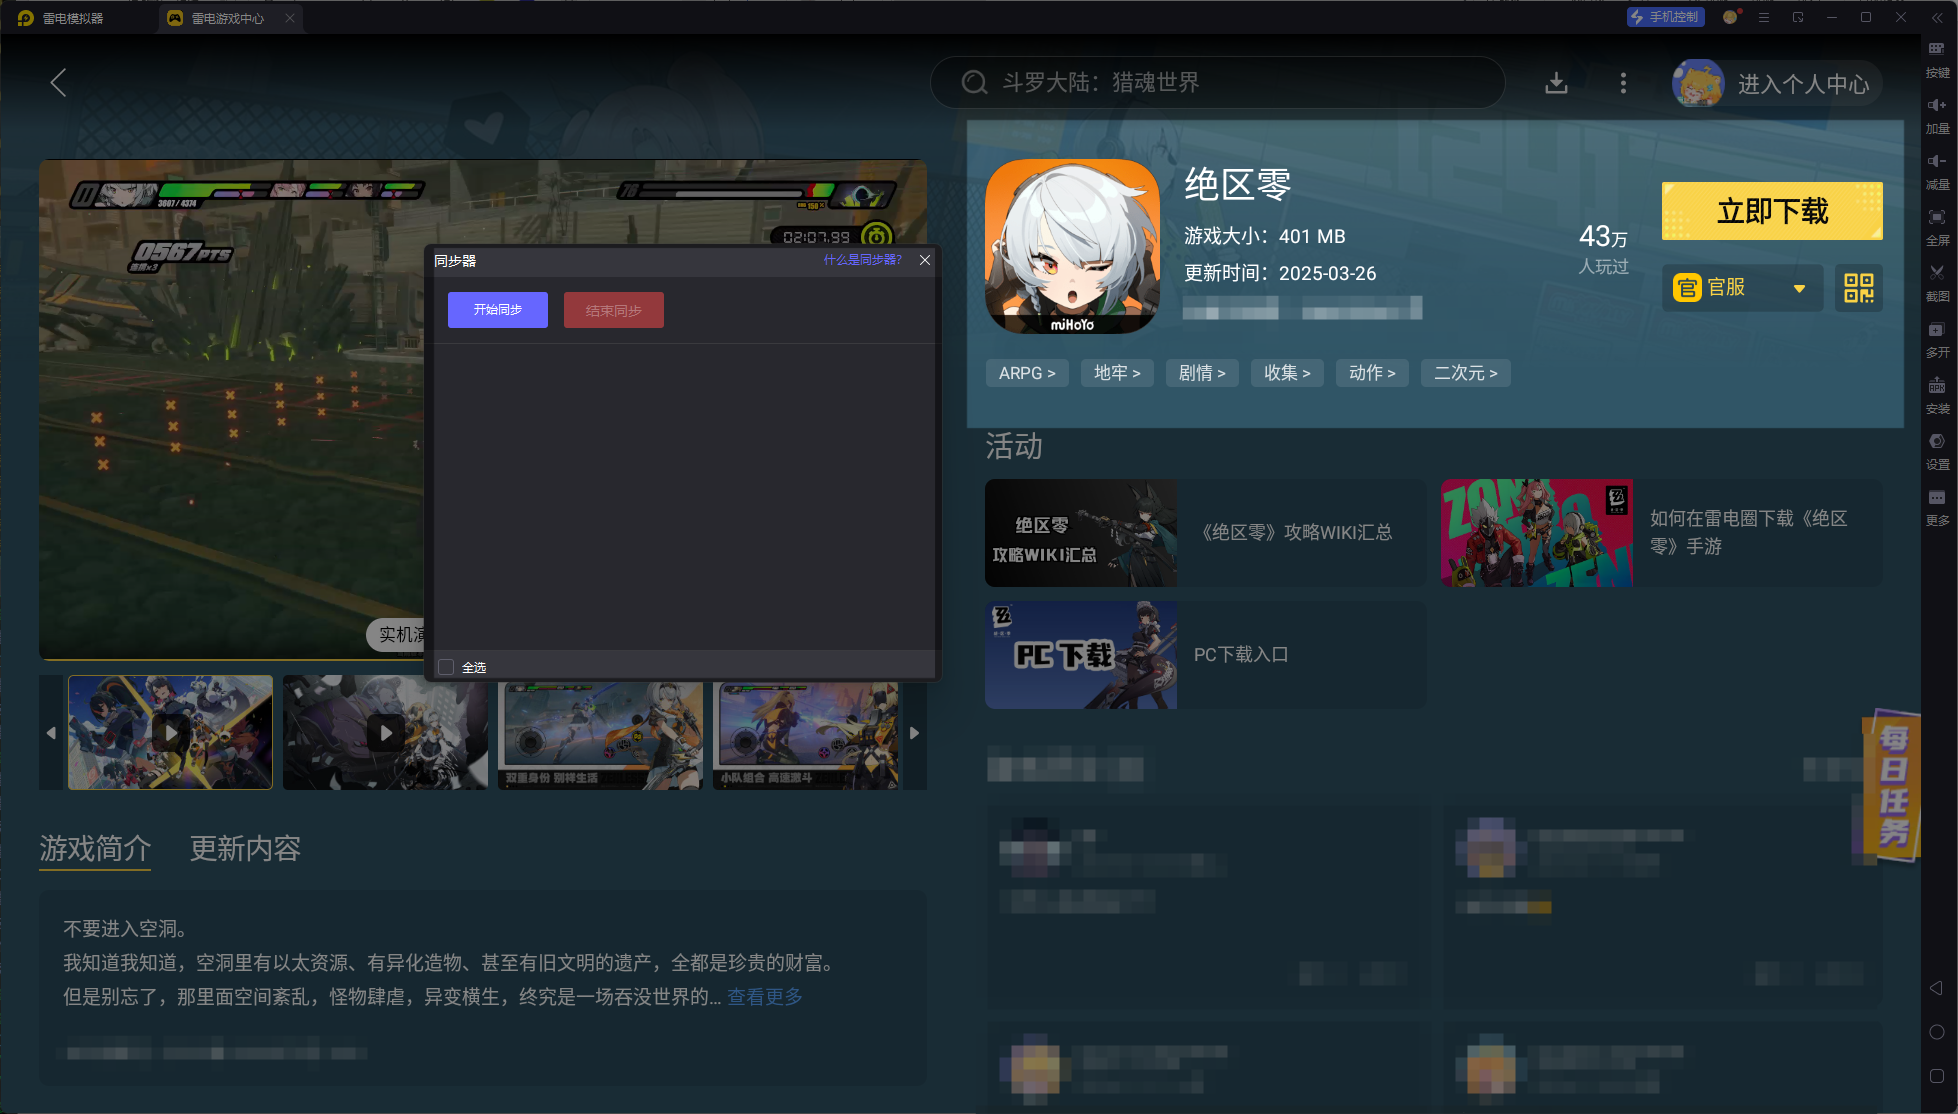This screenshot has width=1958, height=1114.
Task: Click the Android back triangle in the sidebar
Action: pos(1936,988)
